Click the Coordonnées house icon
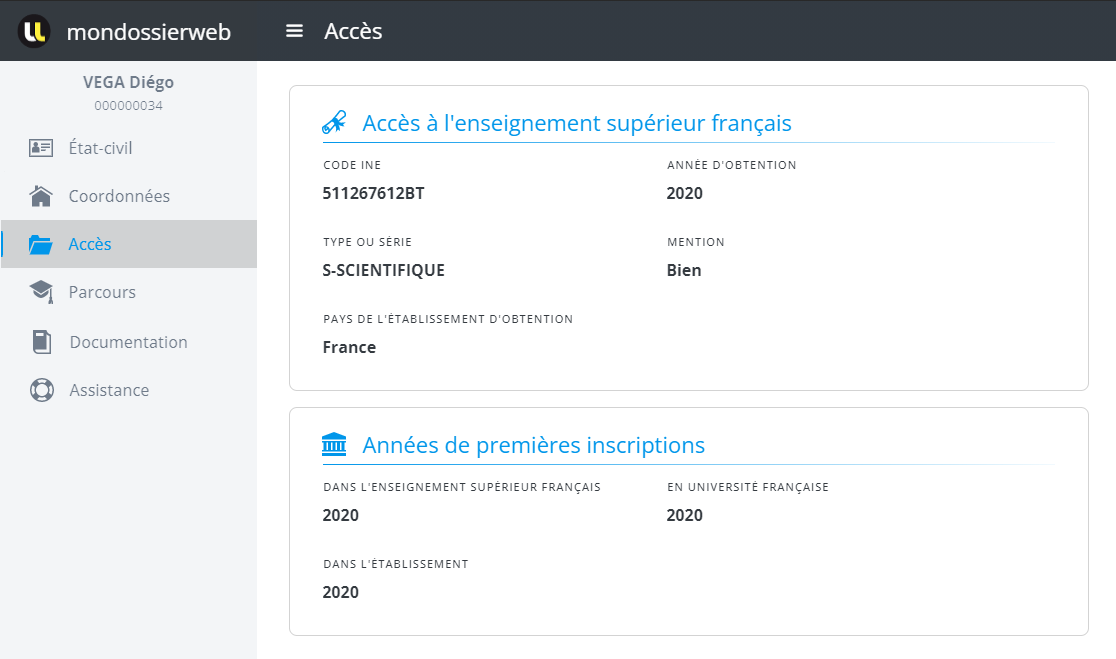The width and height of the screenshot is (1116, 659). click(41, 196)
